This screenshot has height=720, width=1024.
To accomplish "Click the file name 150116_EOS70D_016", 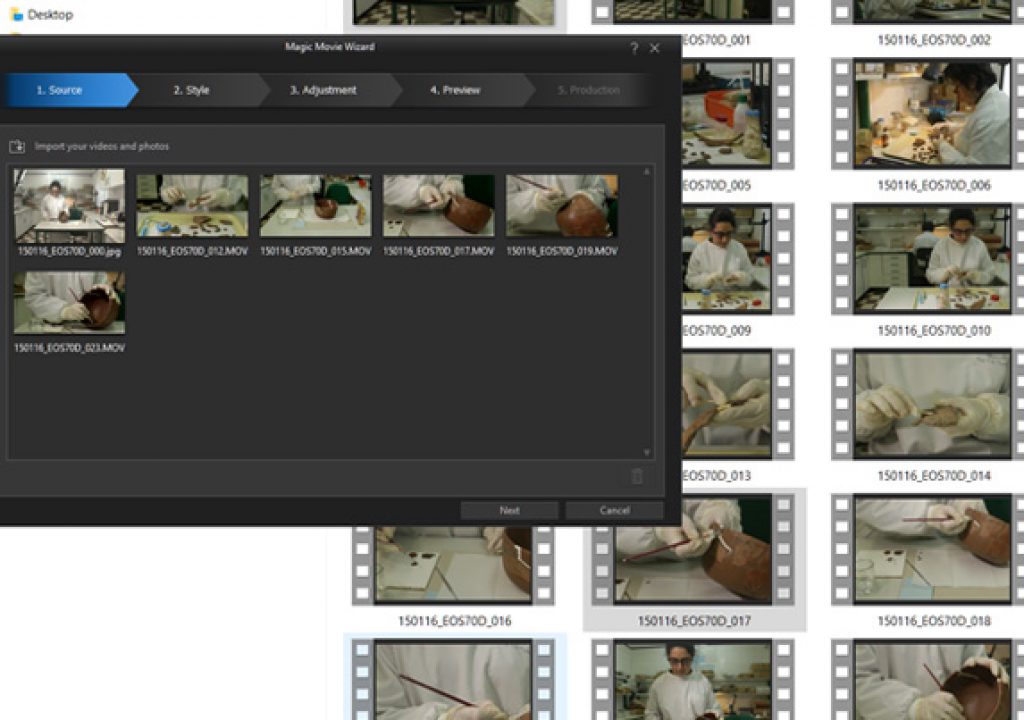I will tap(455, 621).
